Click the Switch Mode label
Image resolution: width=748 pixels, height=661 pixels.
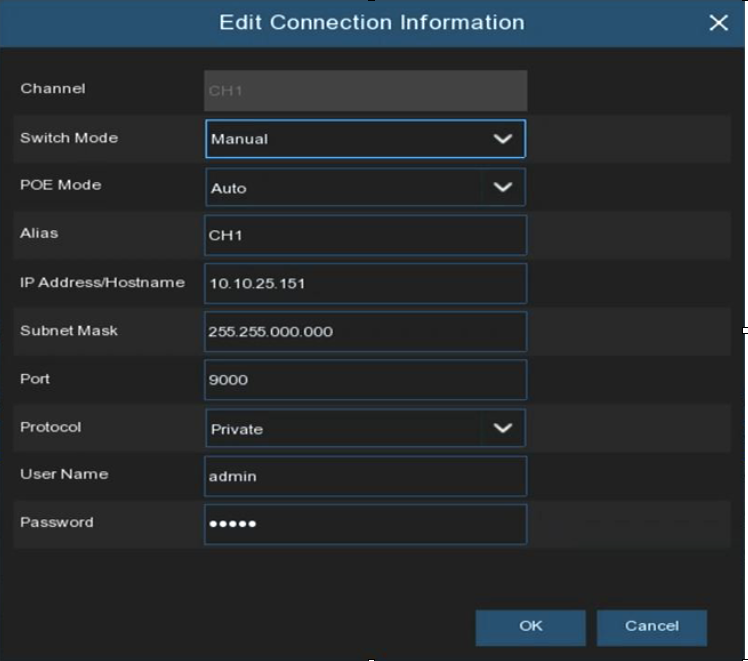click(69, 138)
